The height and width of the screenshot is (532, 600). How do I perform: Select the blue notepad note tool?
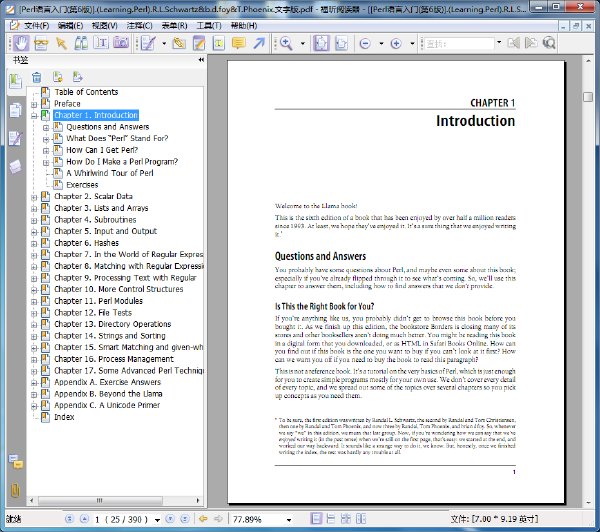tap(199, 43)
